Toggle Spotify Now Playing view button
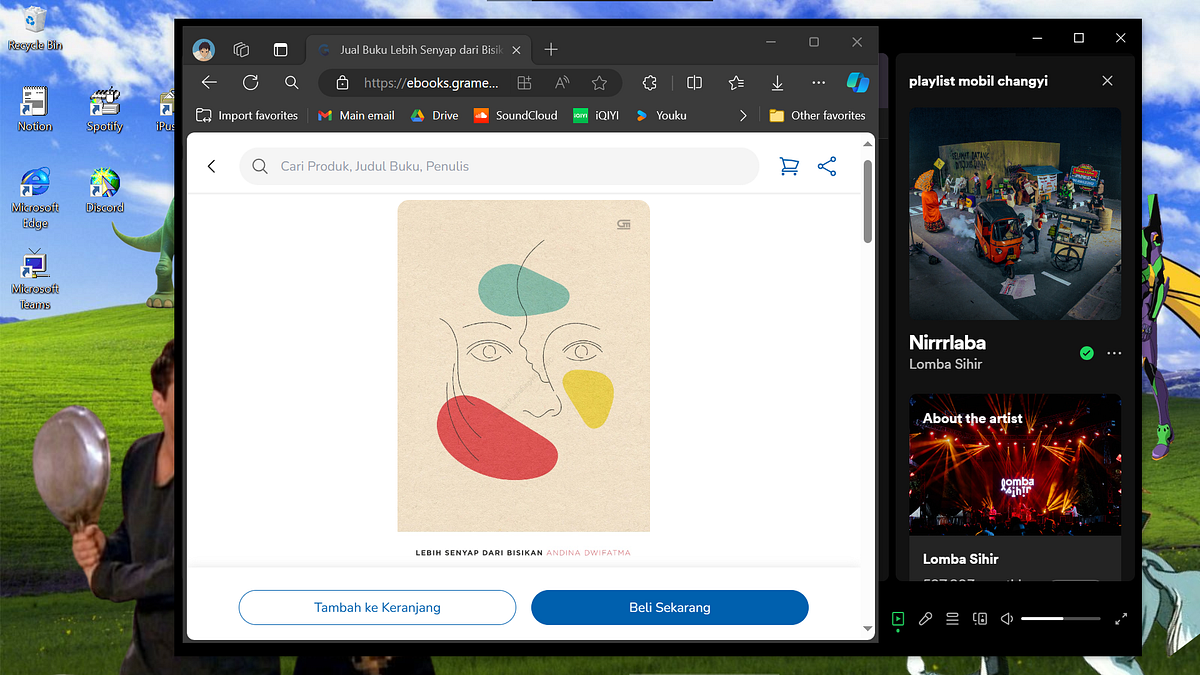 pyautogui.click(x=898, y=619)
